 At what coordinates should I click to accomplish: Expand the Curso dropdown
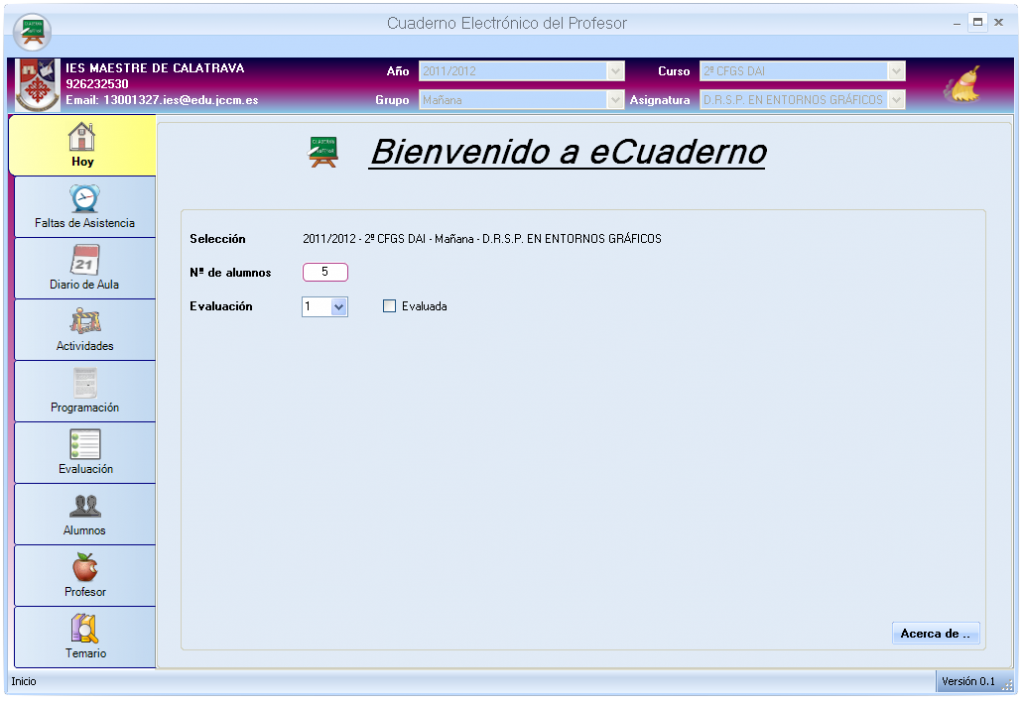tap(896, 71)
